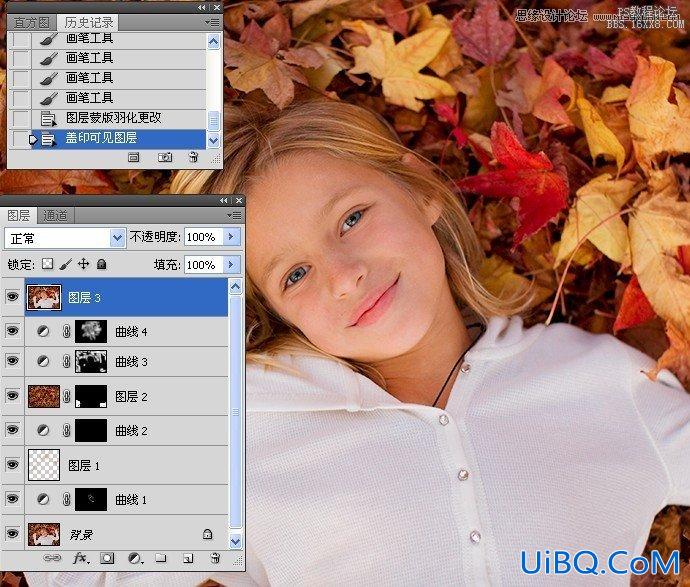Select 曲线 4 layer mask thumbnail
690x587 pixels.
[x=91, y=331]
